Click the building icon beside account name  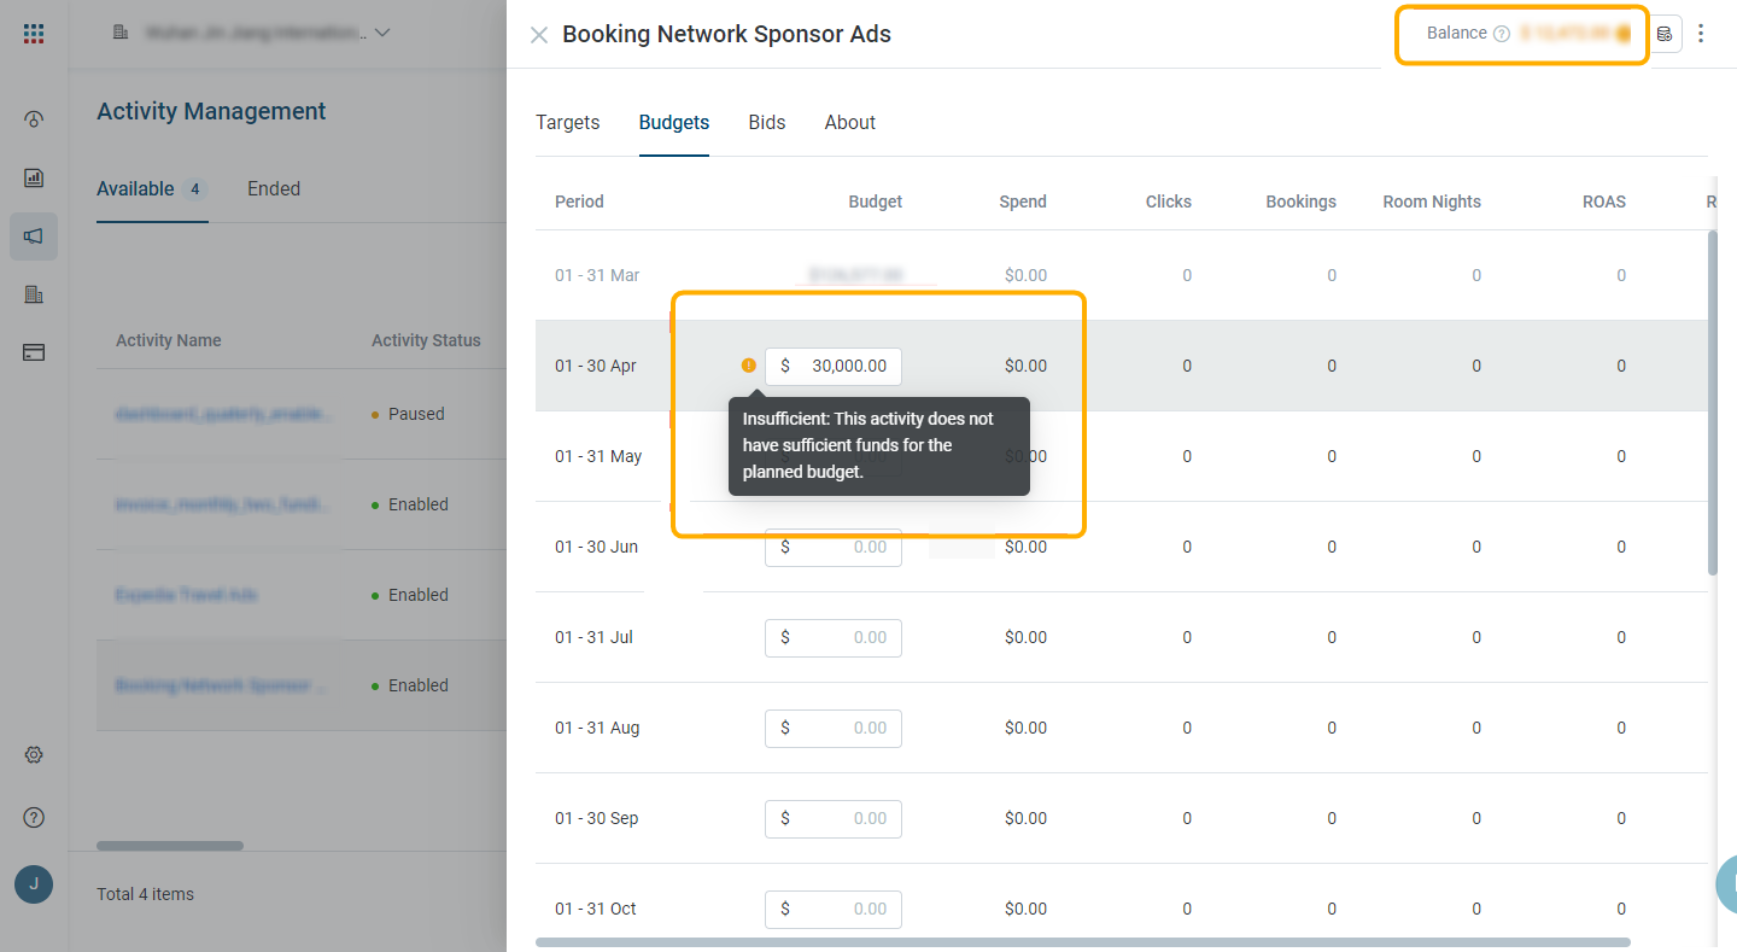pos(121,33)
